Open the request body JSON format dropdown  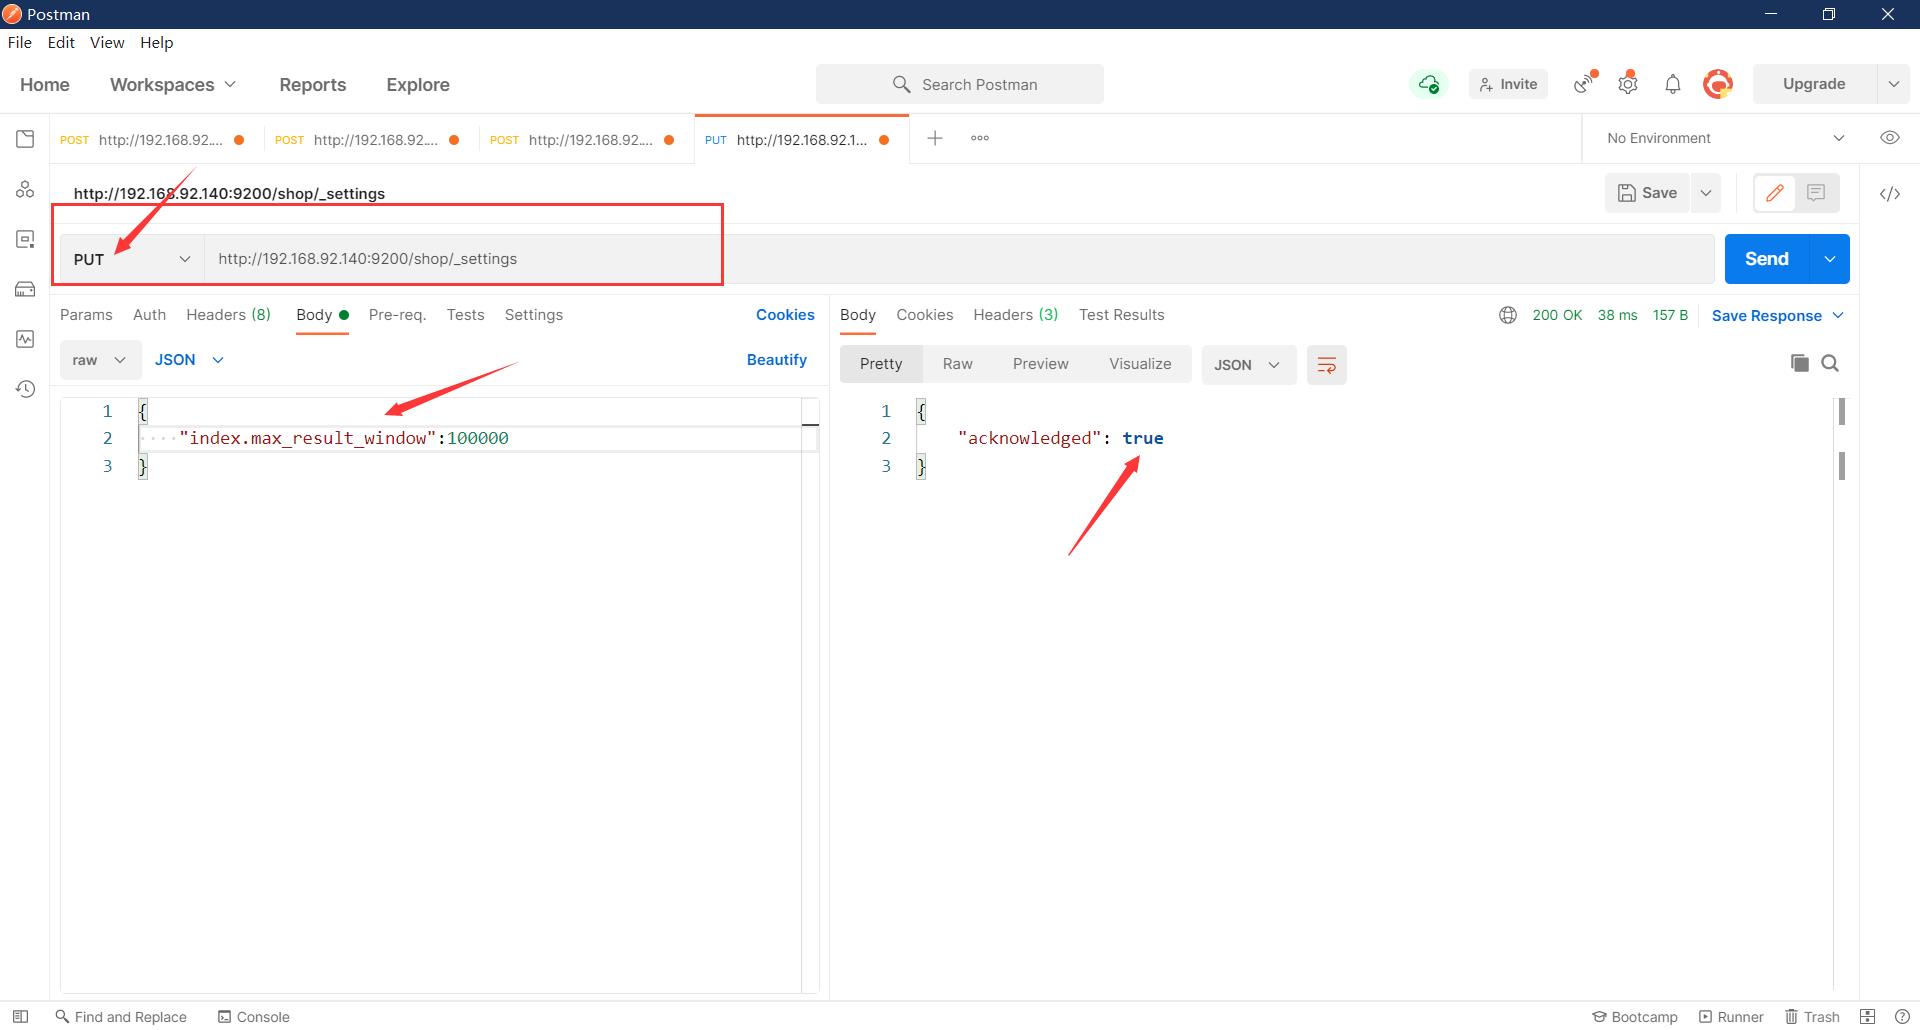coord(189,360)
